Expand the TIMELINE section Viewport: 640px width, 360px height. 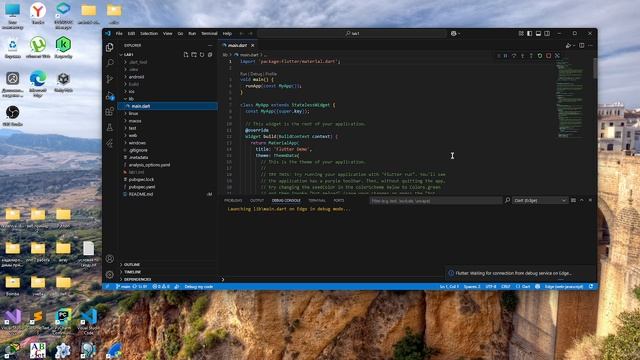167,272
